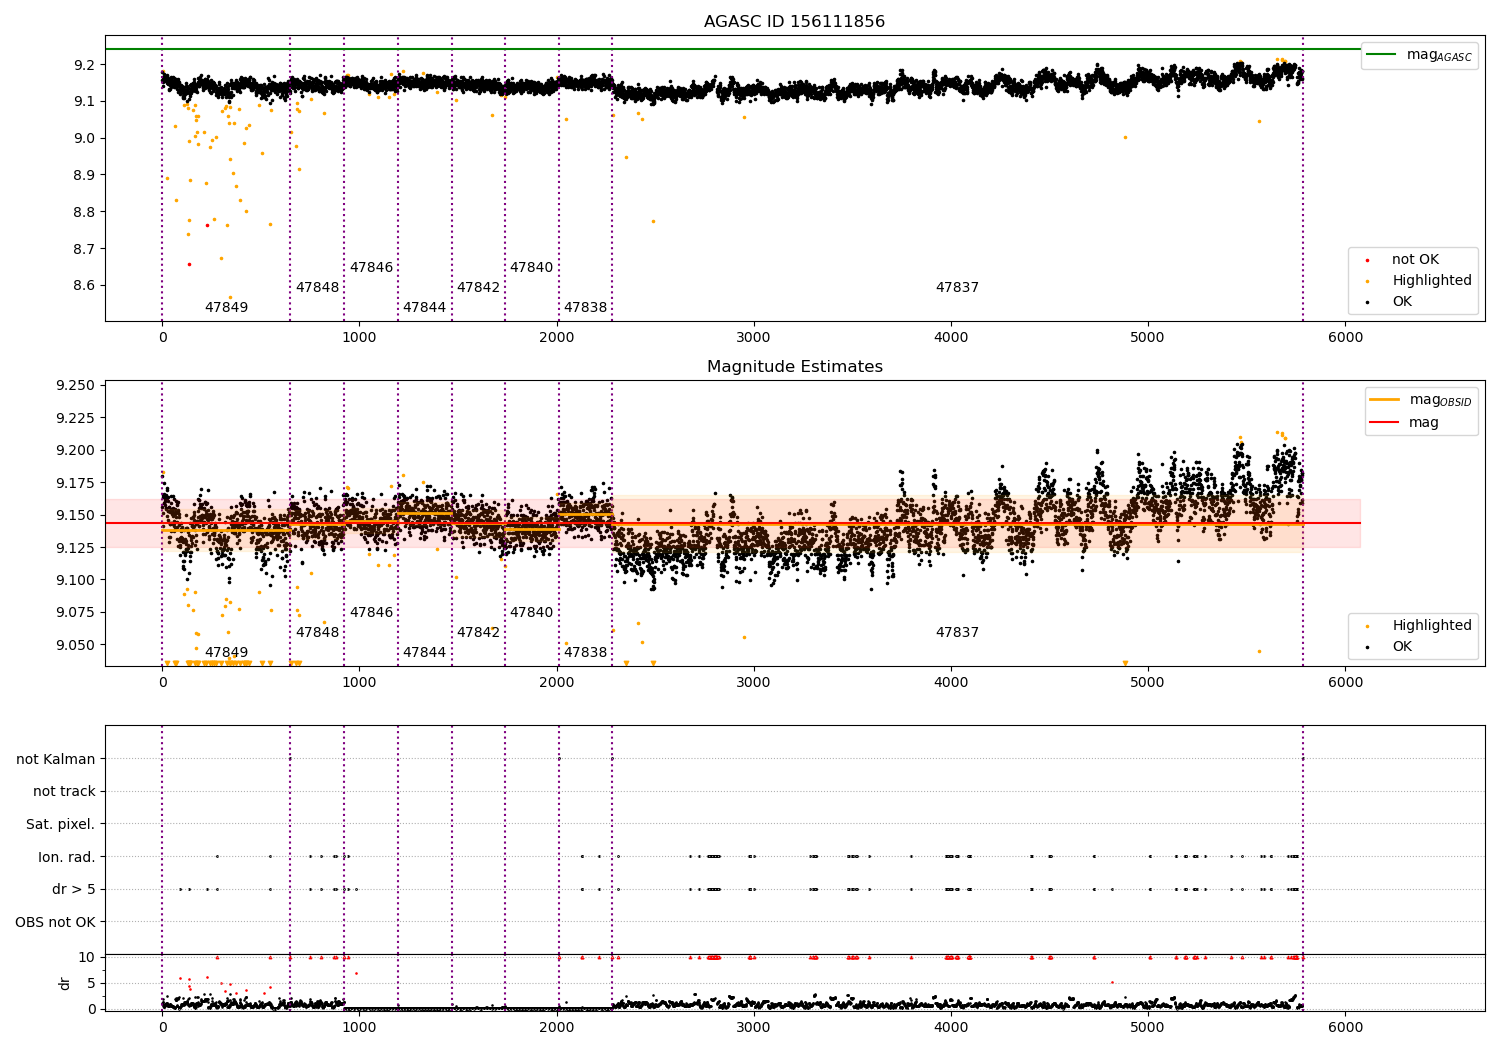Click x-axis tick 6000 under top plot
Viewport: 1500px width, 1050px height.
tap(1345, 337)
